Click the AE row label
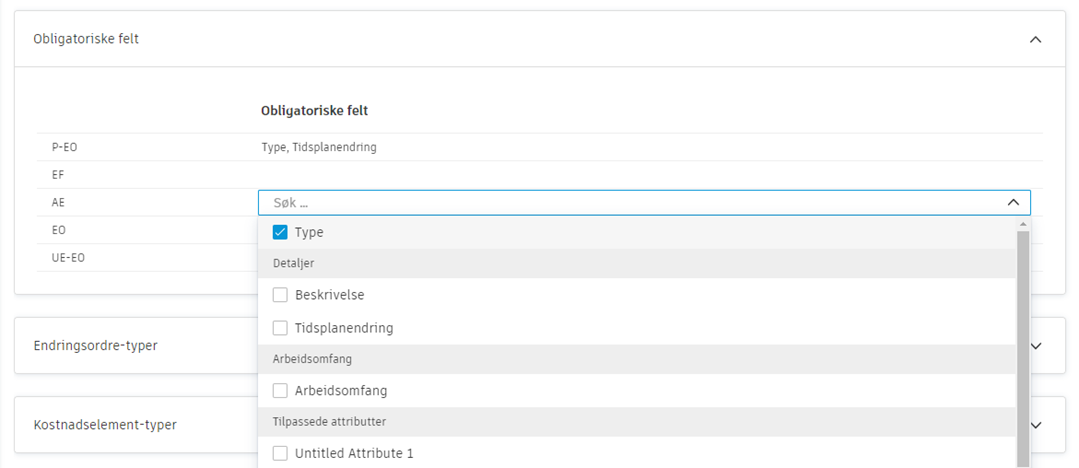The width and height of the screenshot is (1079, 468). coord(58,203)
